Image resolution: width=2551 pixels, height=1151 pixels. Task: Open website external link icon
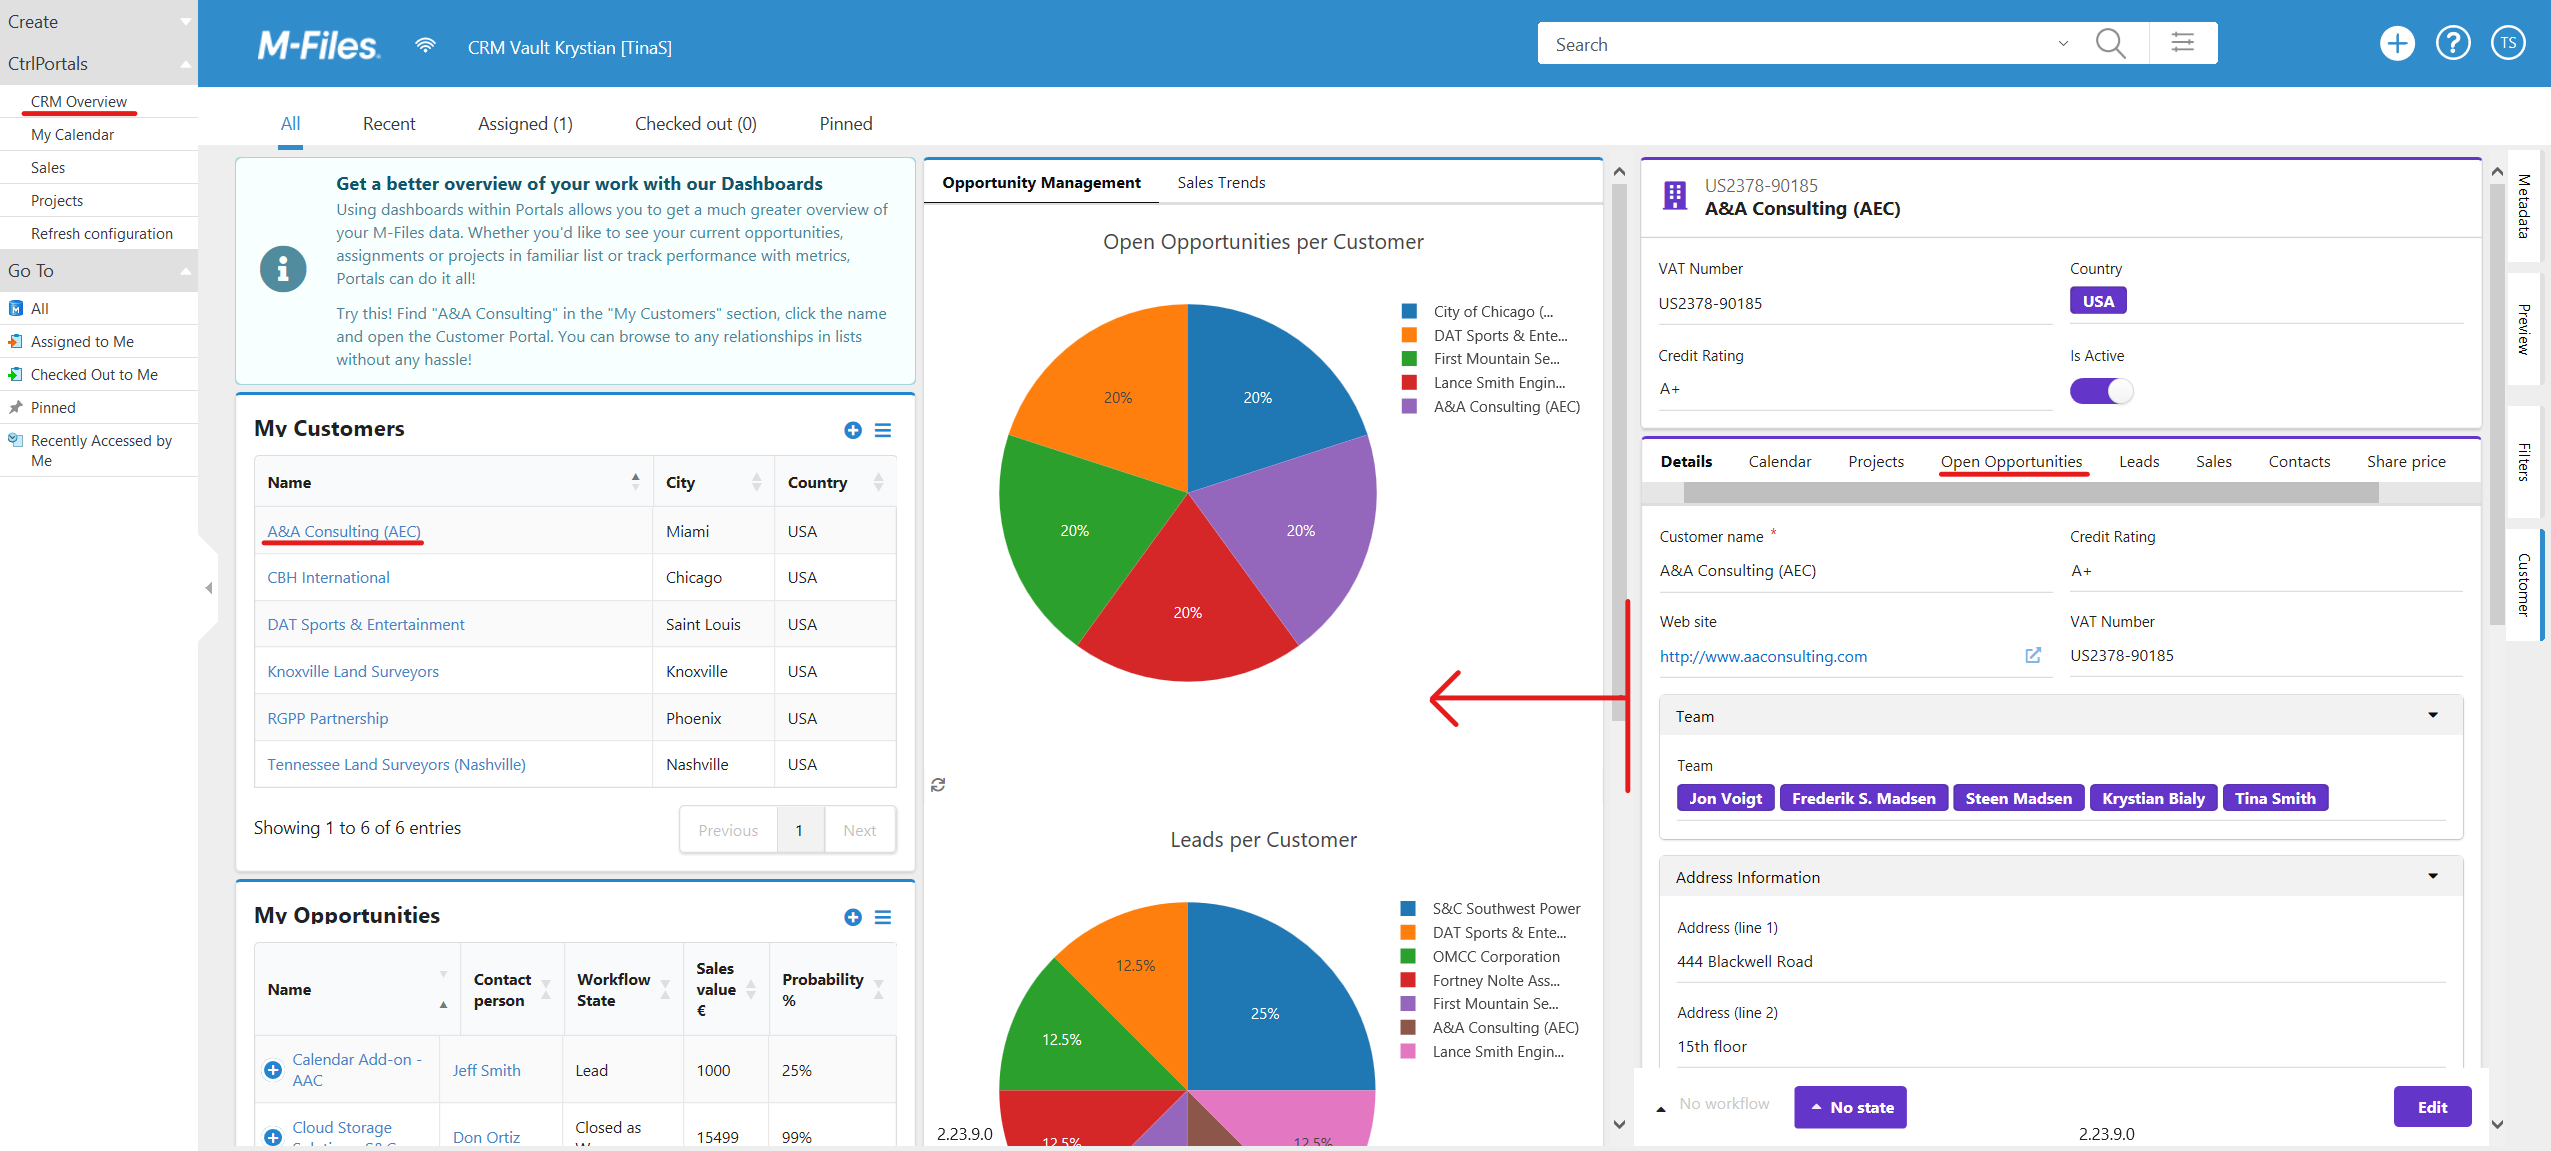[x=2033, y=655]
